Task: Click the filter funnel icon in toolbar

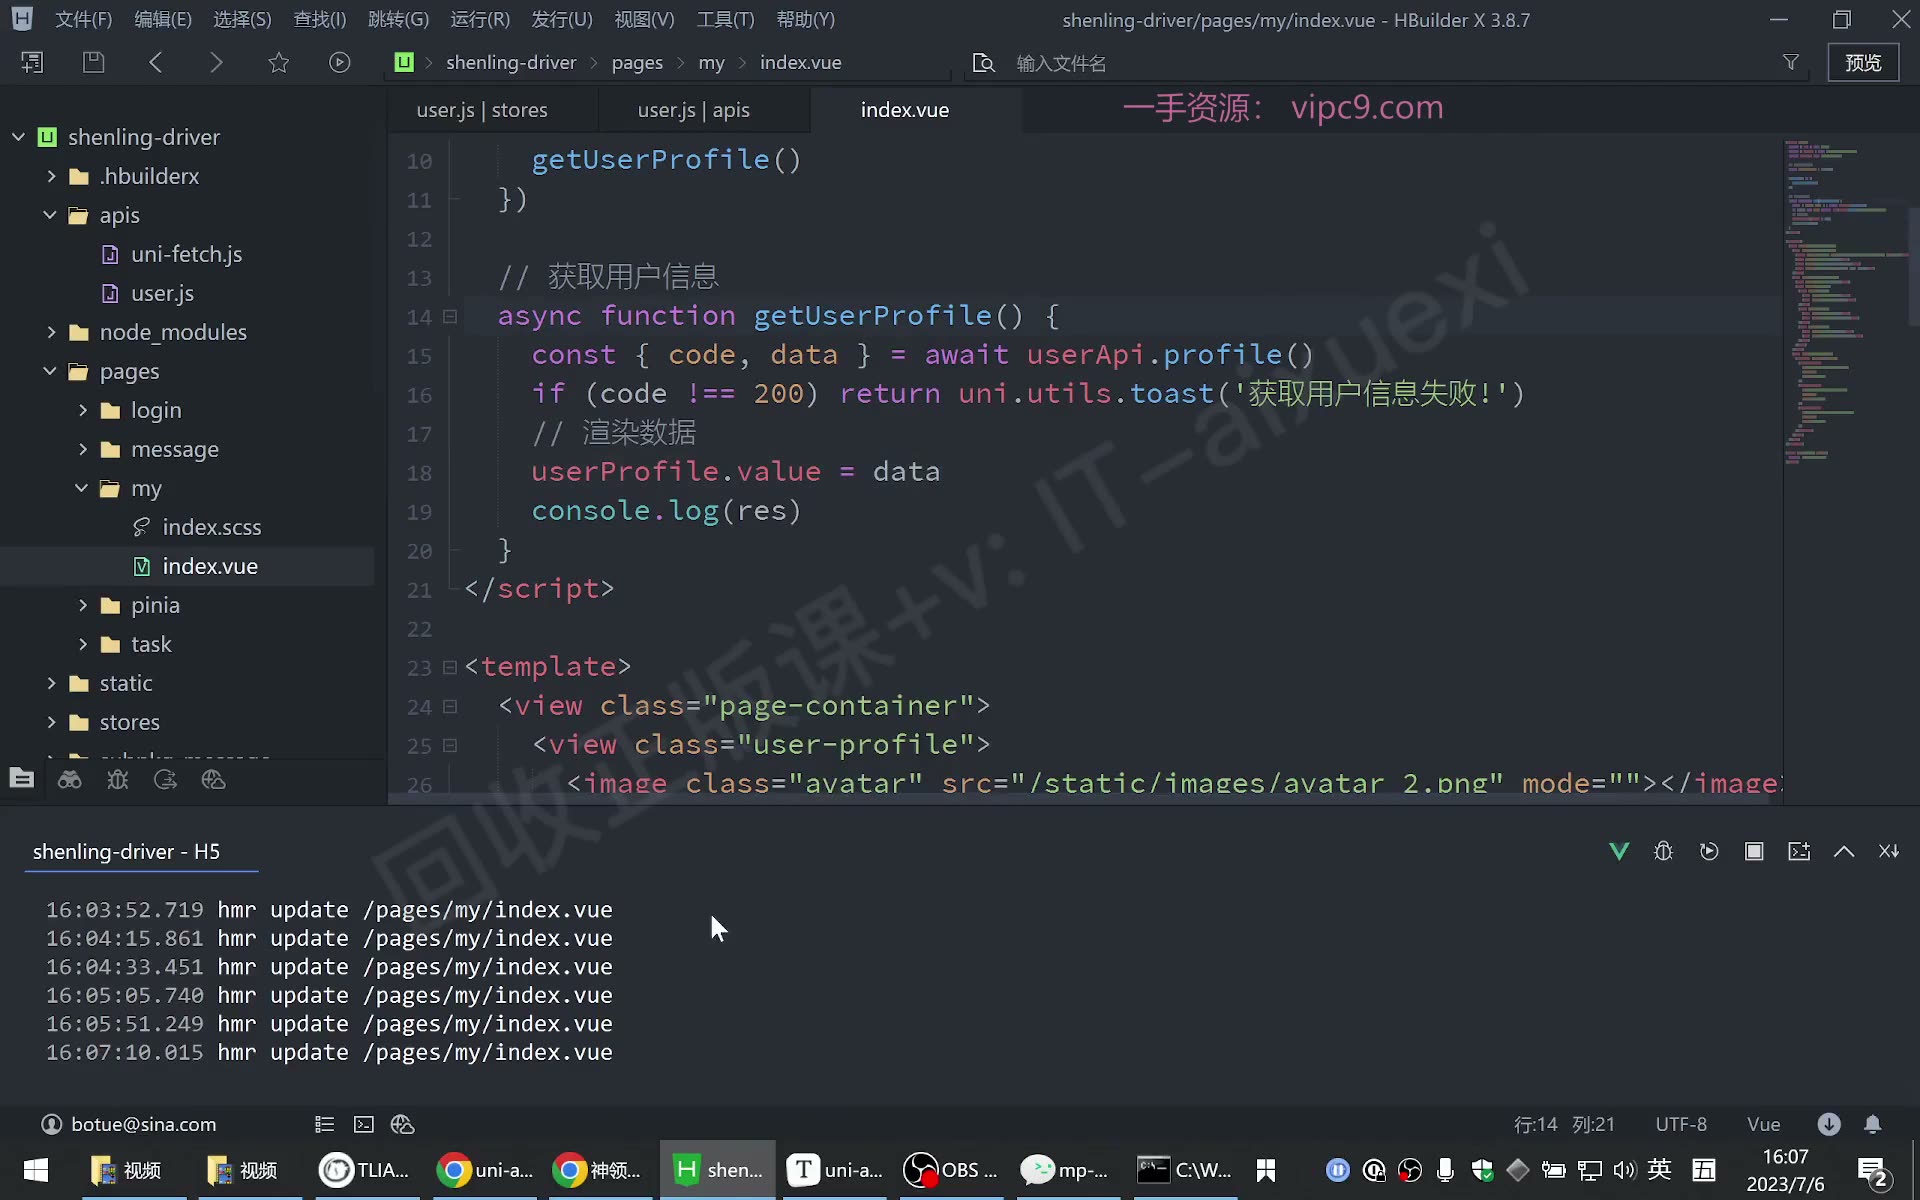Action: (x=1791, y=62)
